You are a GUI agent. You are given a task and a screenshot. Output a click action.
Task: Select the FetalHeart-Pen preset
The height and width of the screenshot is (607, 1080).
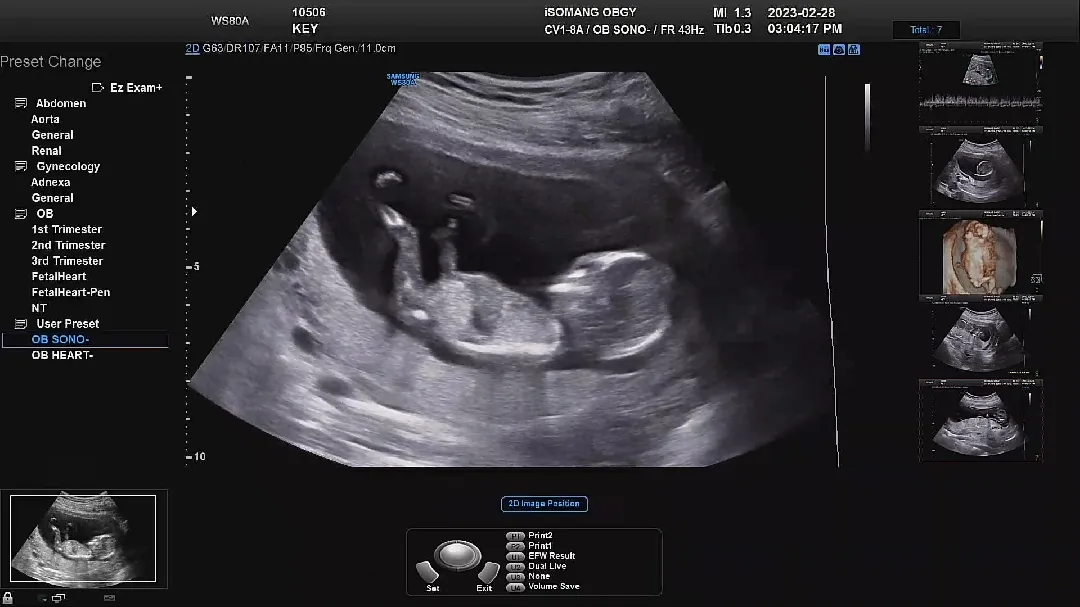71,292
